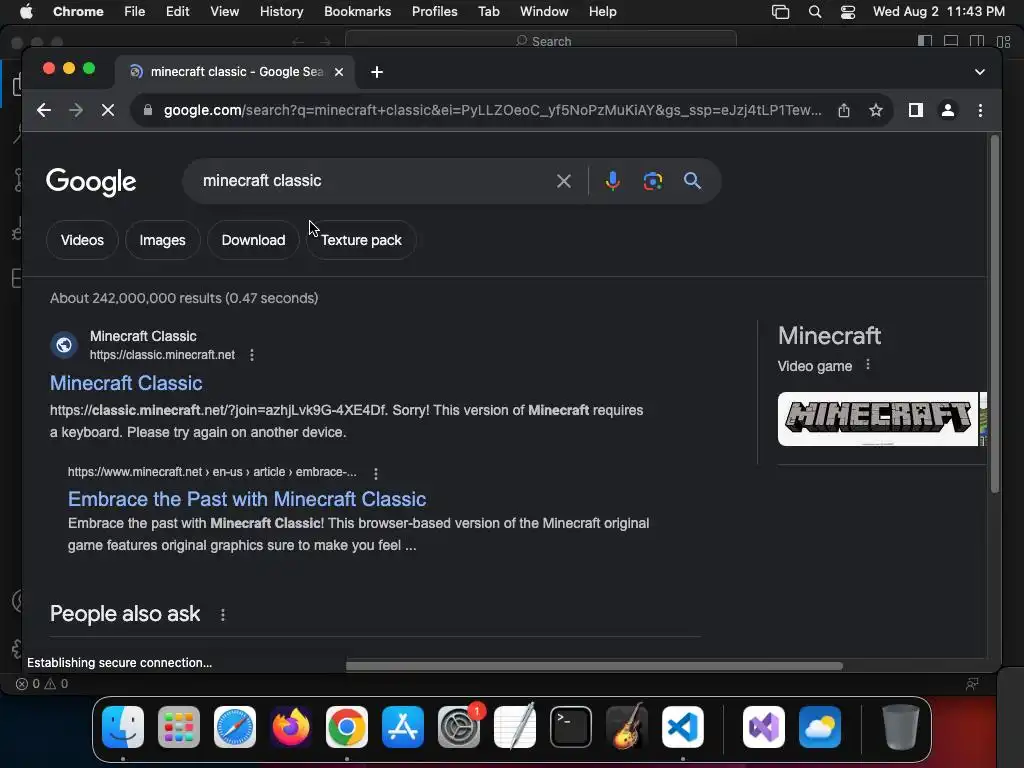Open Chrome's three-dot menu
The image size is (1024, 768).
(980, 110)
